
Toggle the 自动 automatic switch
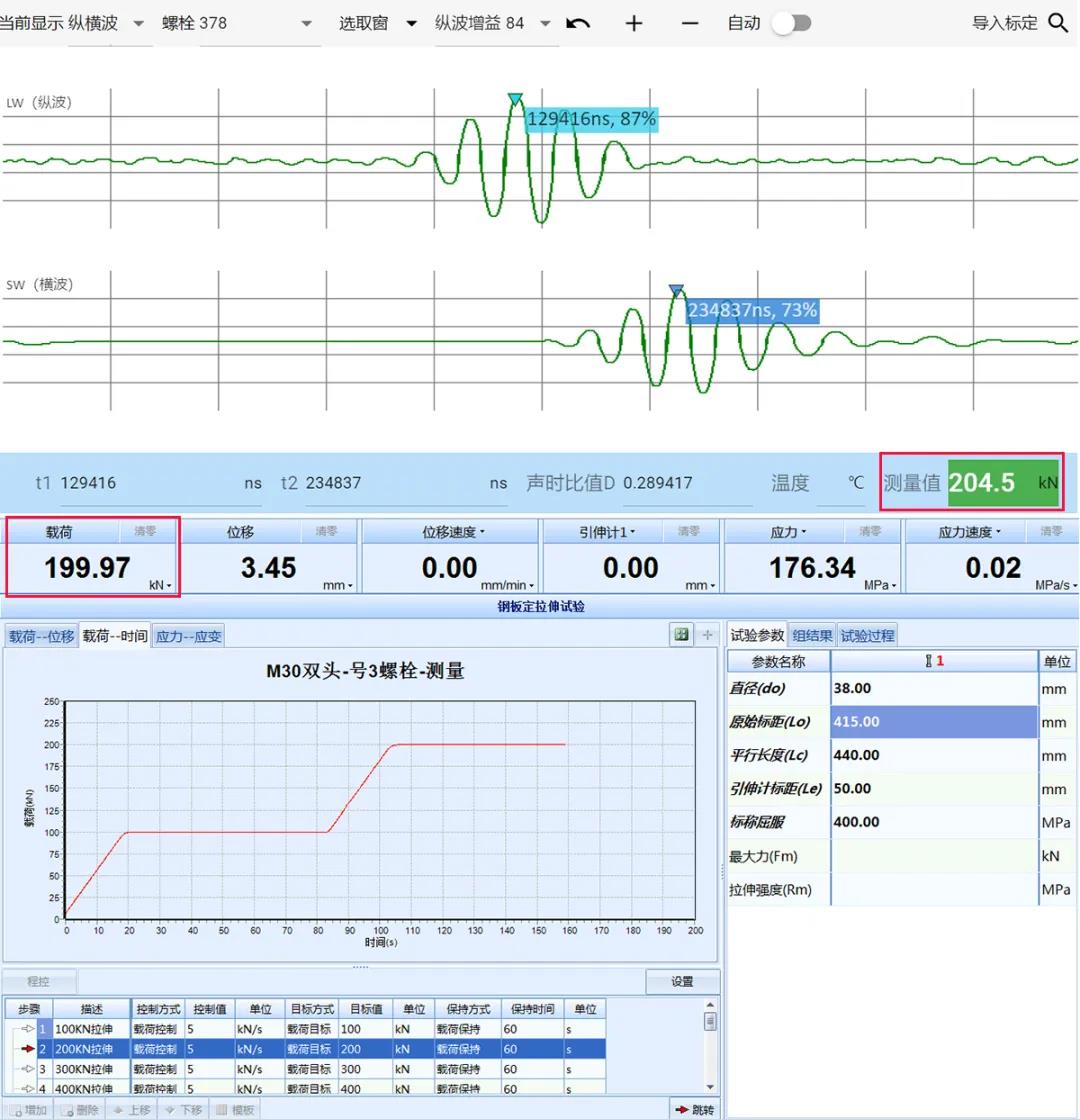click(790, 23)
